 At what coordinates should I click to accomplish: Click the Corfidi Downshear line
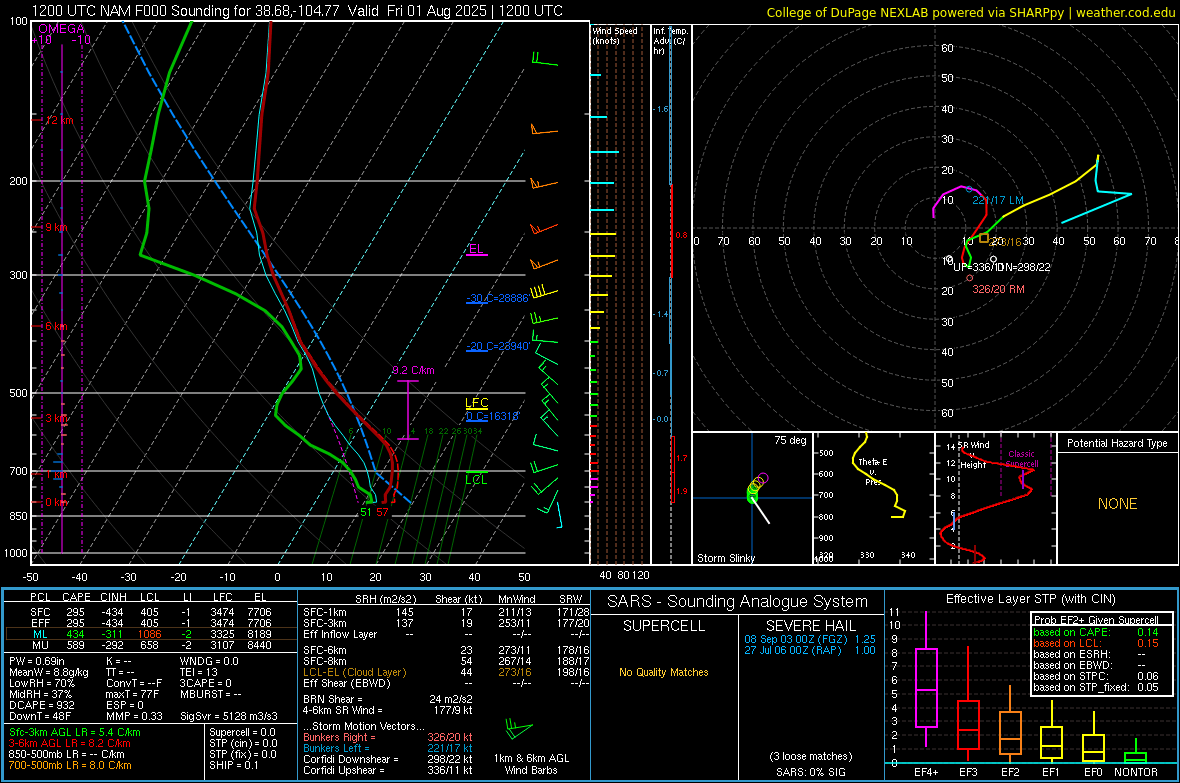pyautogui.click(x=388, y=759)
